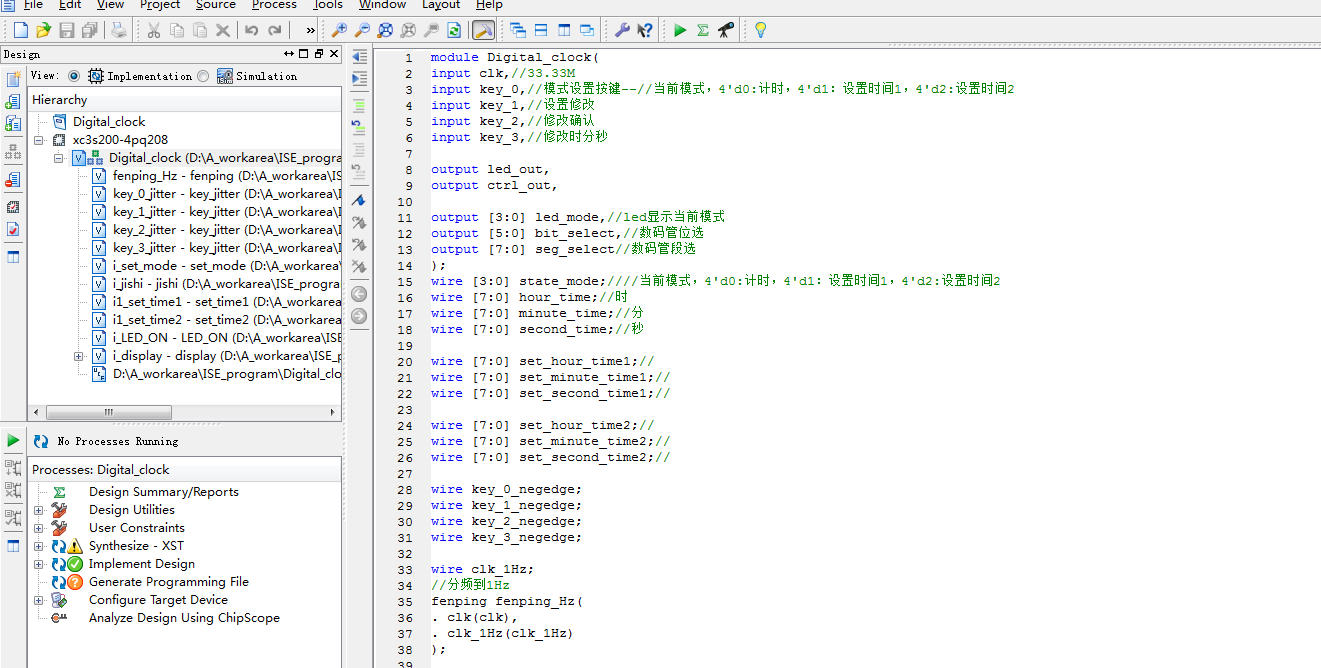Select Generate Programming File process
Screen dimensions: 1321x668
pos(168,582)
